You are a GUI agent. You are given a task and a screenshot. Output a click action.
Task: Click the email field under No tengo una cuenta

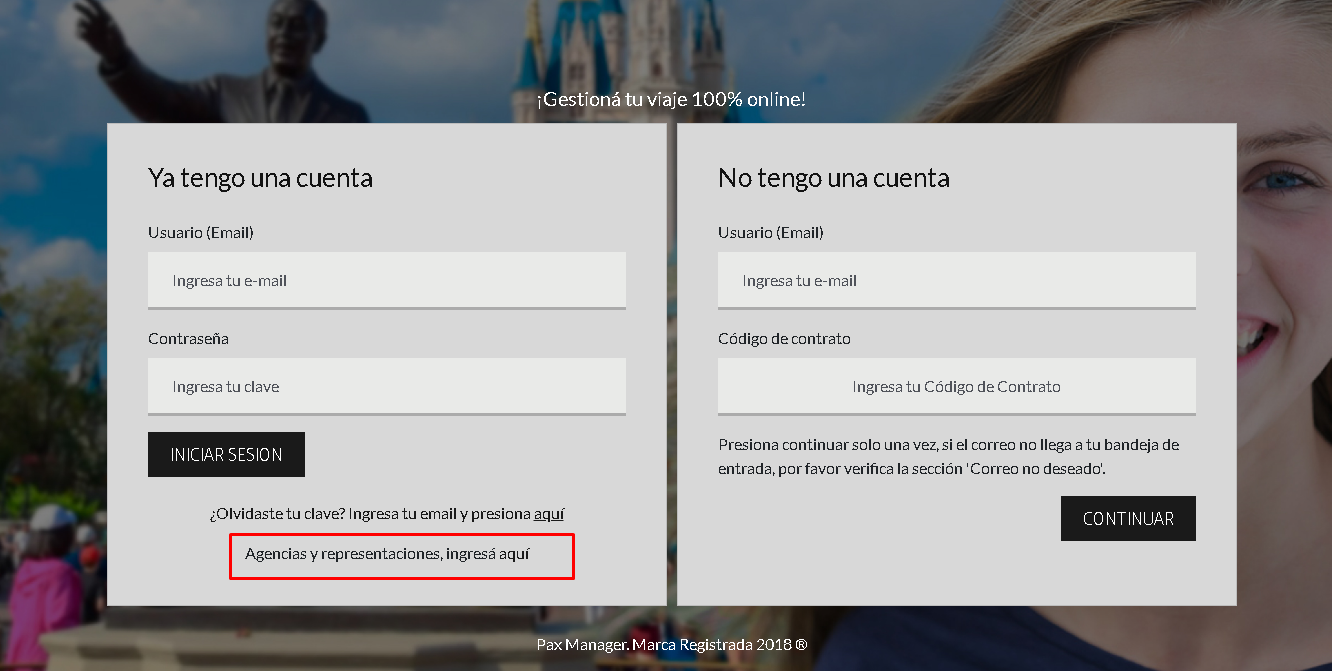point(957,280)
